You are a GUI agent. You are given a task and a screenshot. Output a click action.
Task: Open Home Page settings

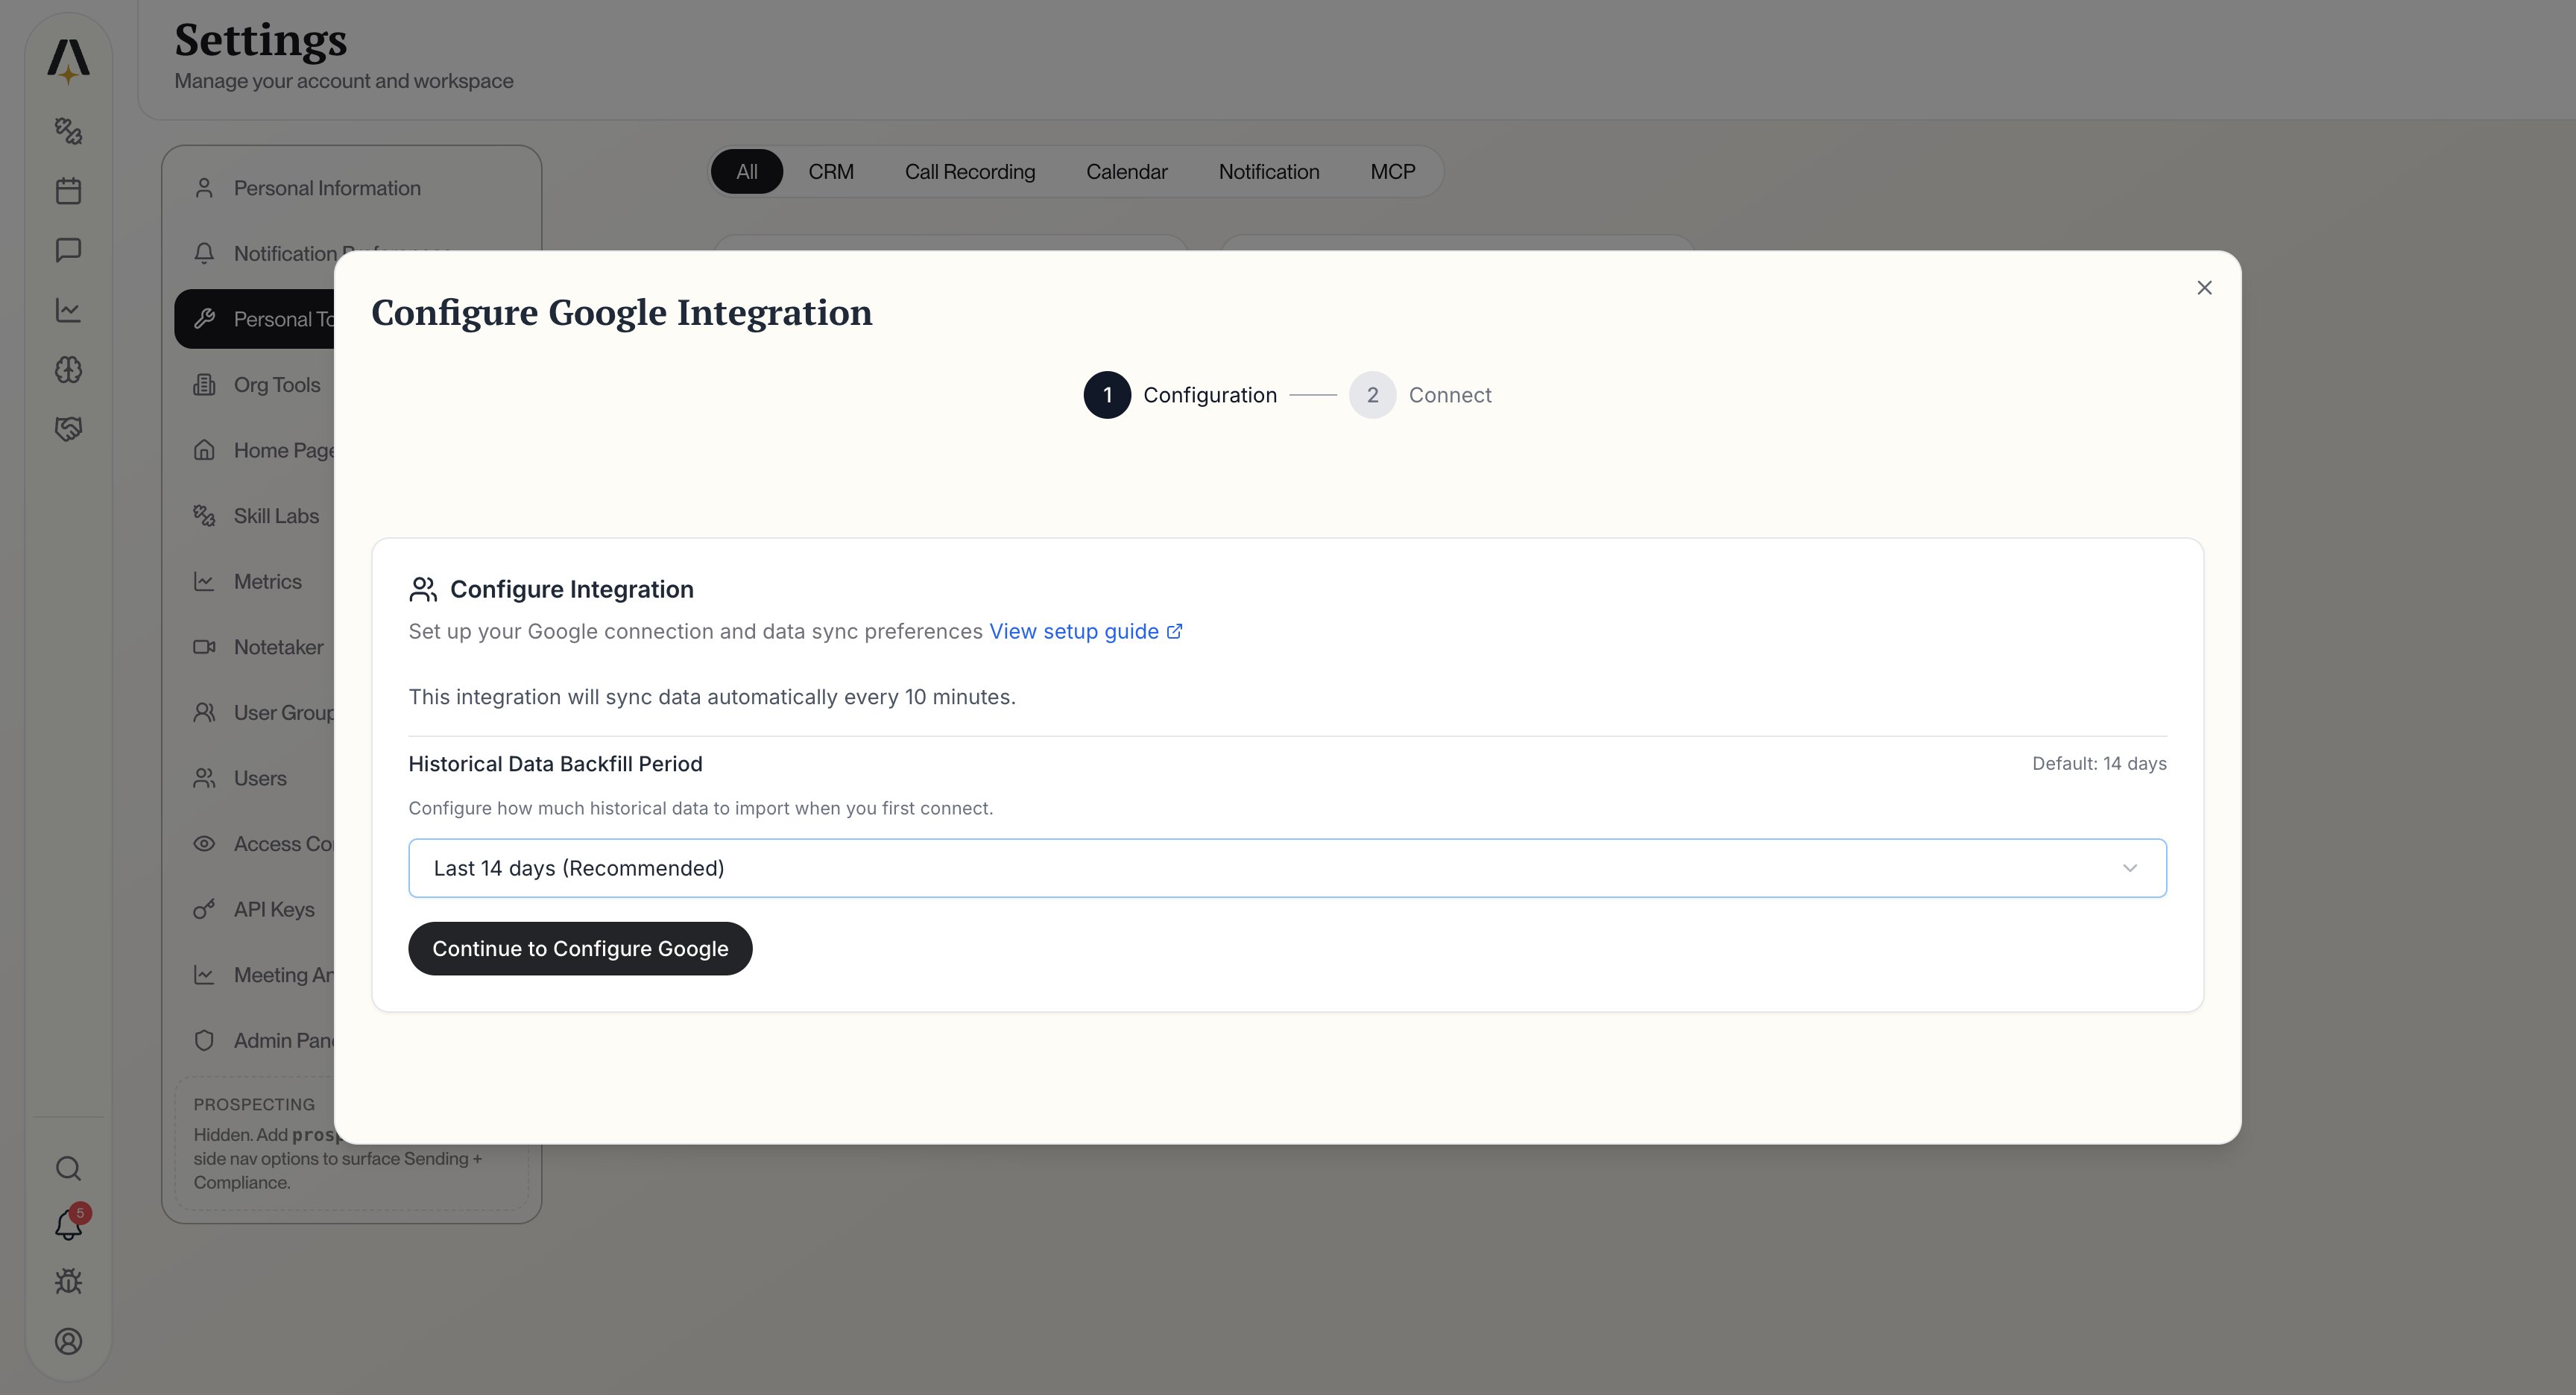coord(254,450)
